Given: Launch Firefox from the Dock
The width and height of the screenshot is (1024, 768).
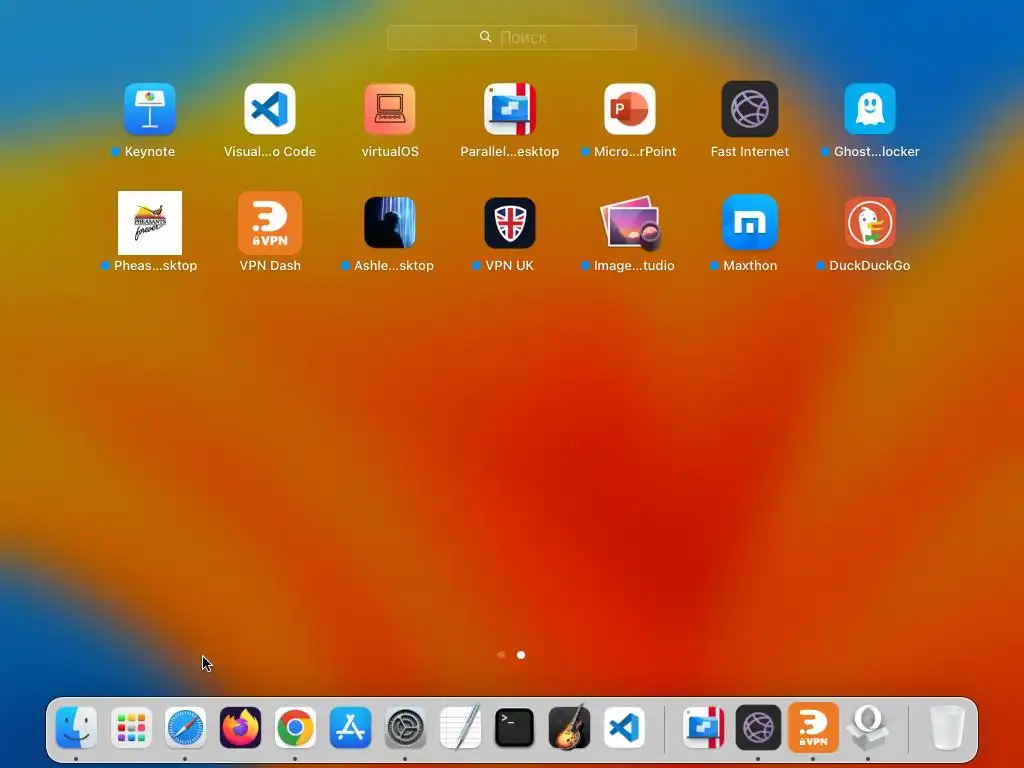Looking at the screenshot, I should pyautogui.click(x=240, y=727).
